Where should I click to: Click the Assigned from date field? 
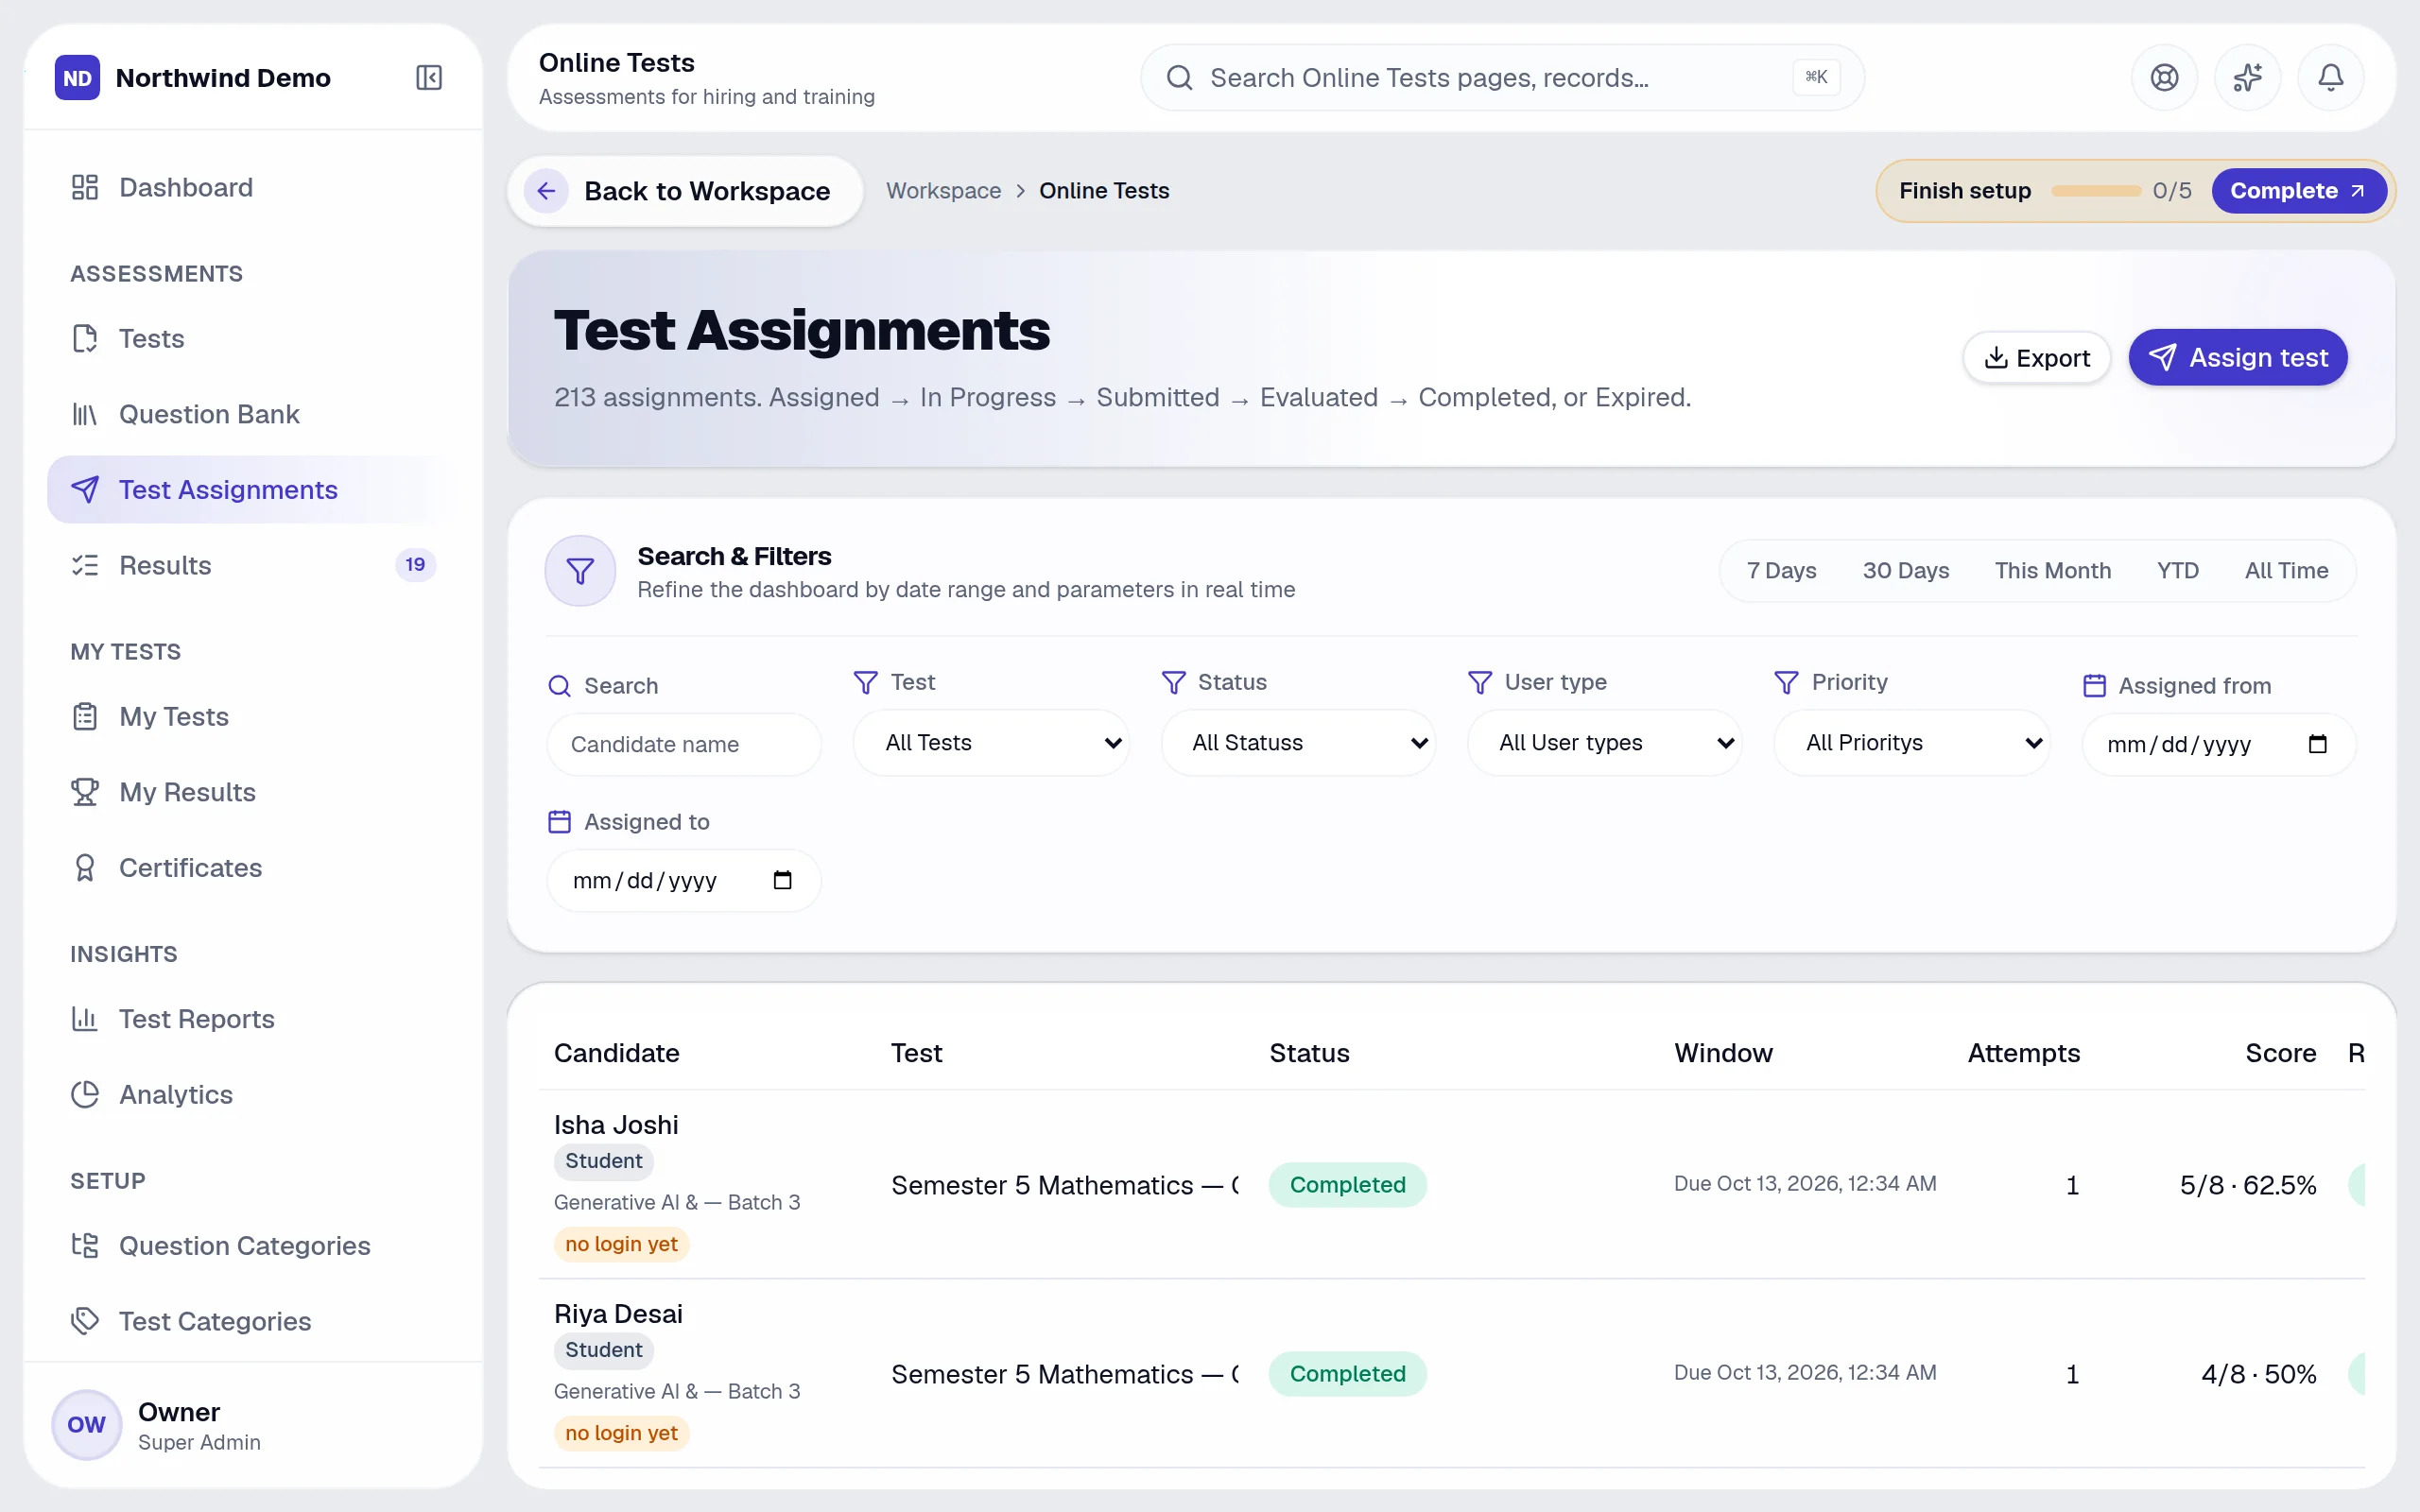2218,744
